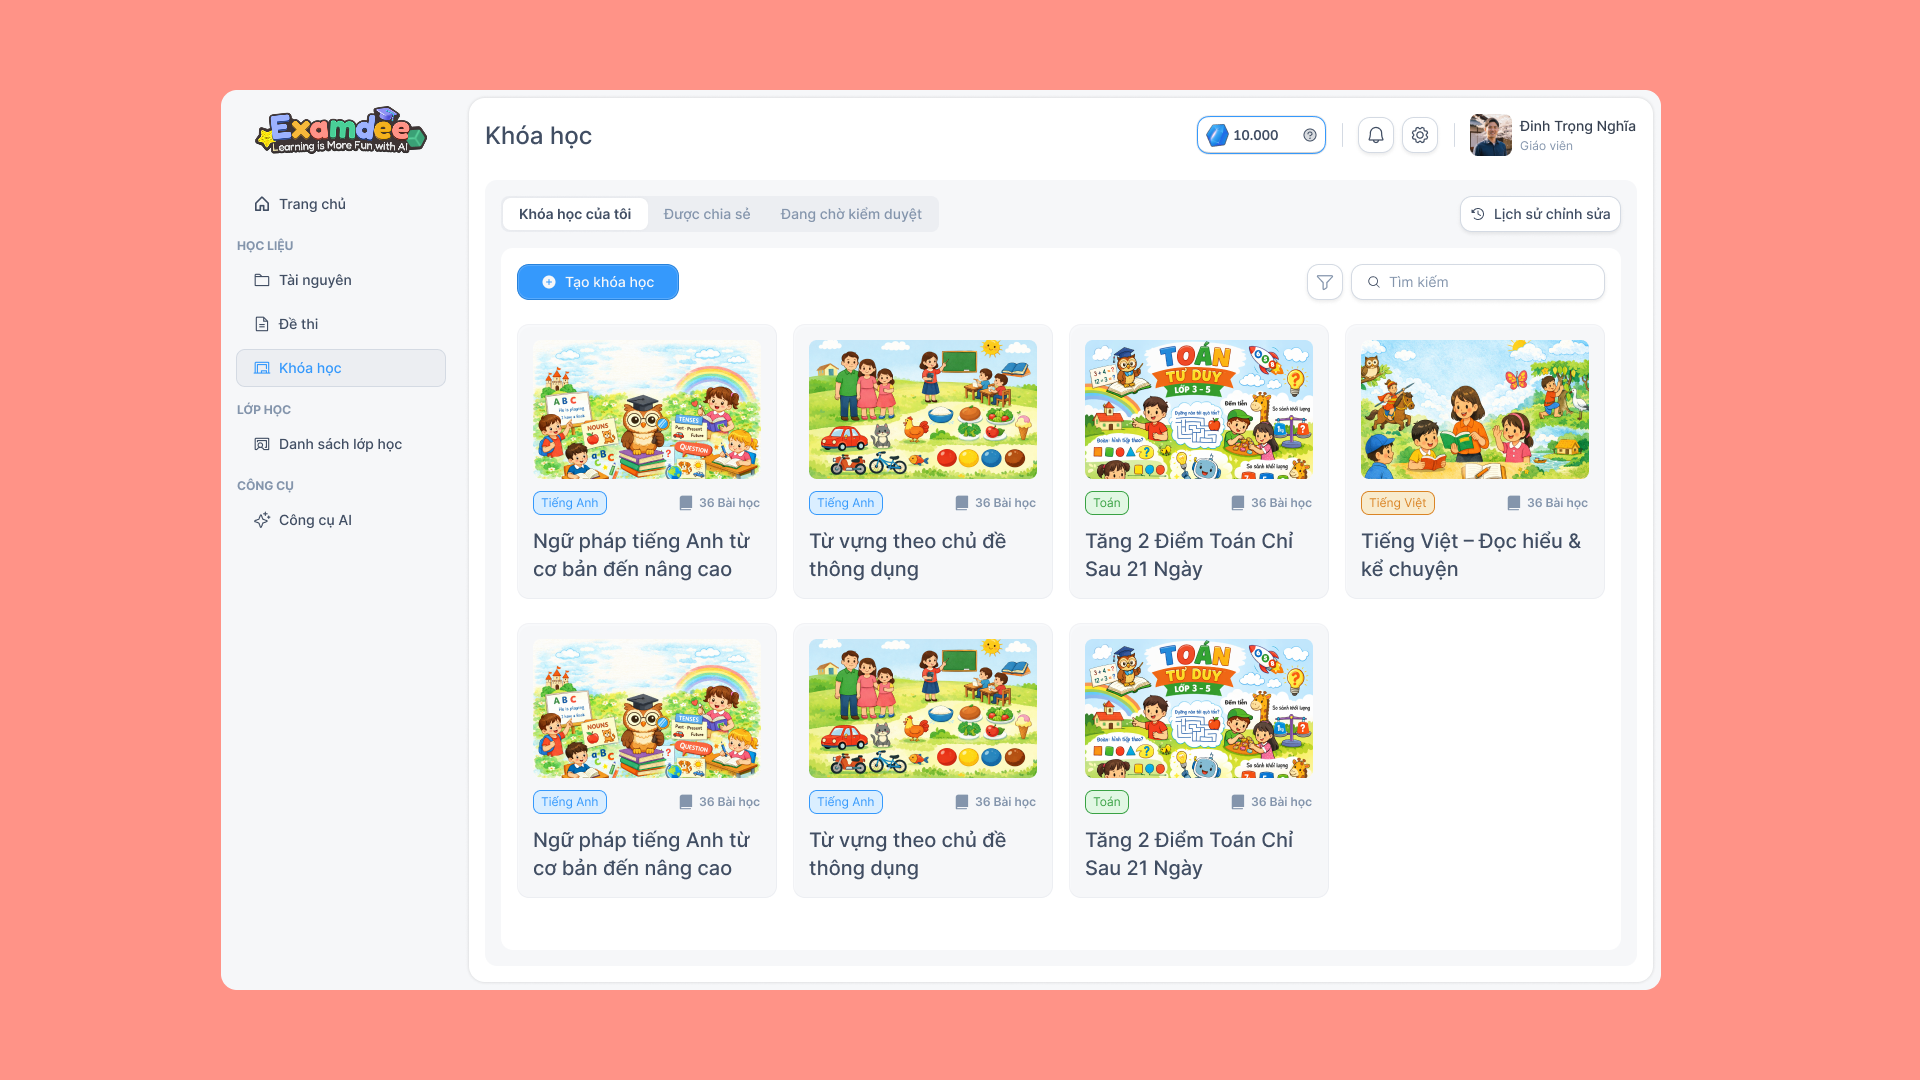1920x1080 pixels.
Task: Click the Examdee logo
Action: click(341, 131)
